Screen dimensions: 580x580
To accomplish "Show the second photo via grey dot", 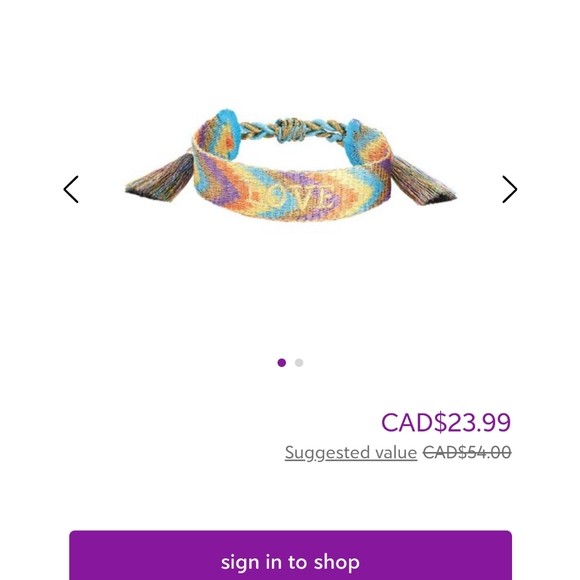I will click(299, 362).
